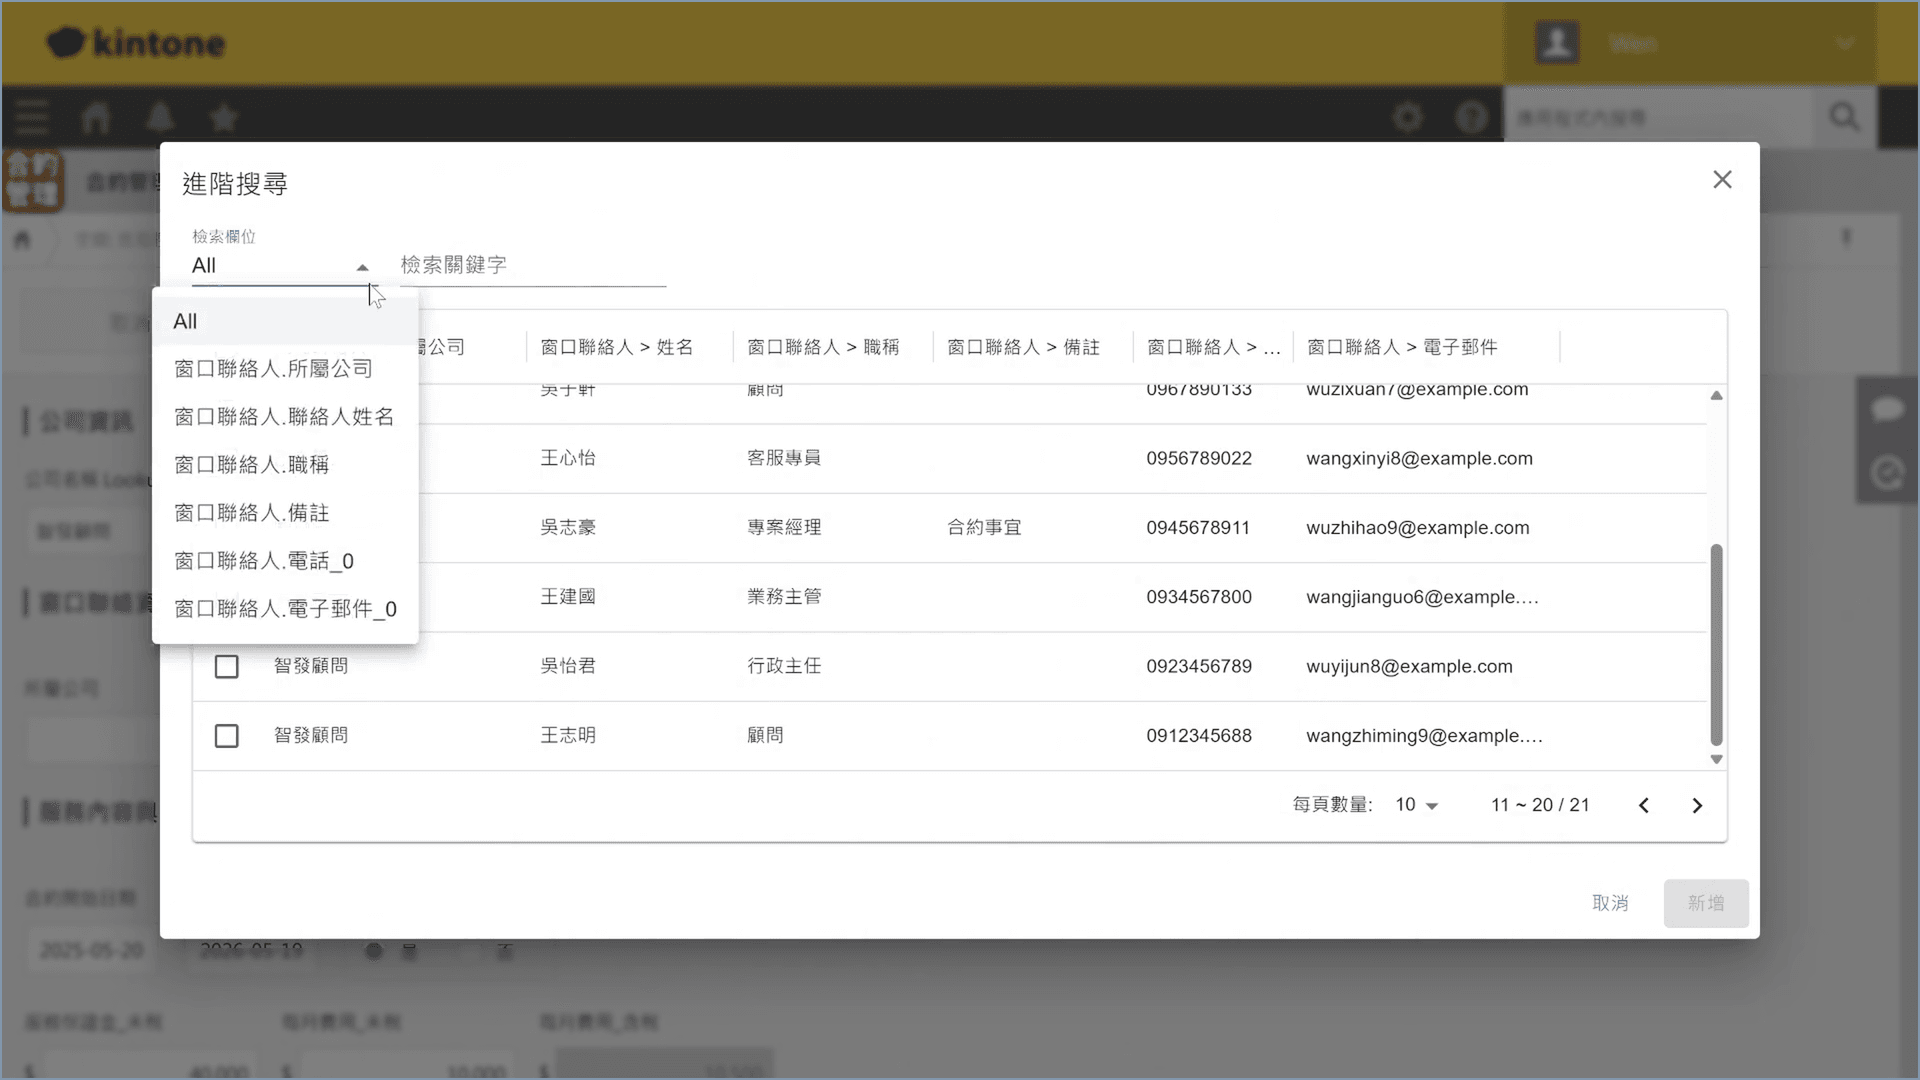Check the checkbox on 王志明's row
This screenshot has height=1080, width=1920.
coord(226,735)
